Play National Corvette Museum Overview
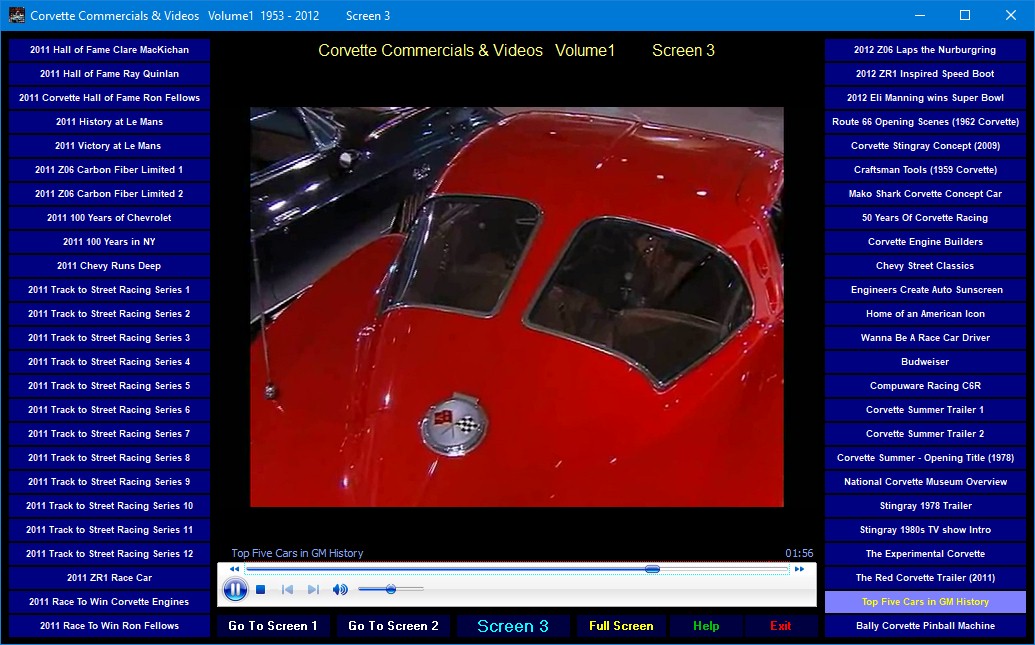Viewport: 1035px width, 645px height. click(925, 482)
